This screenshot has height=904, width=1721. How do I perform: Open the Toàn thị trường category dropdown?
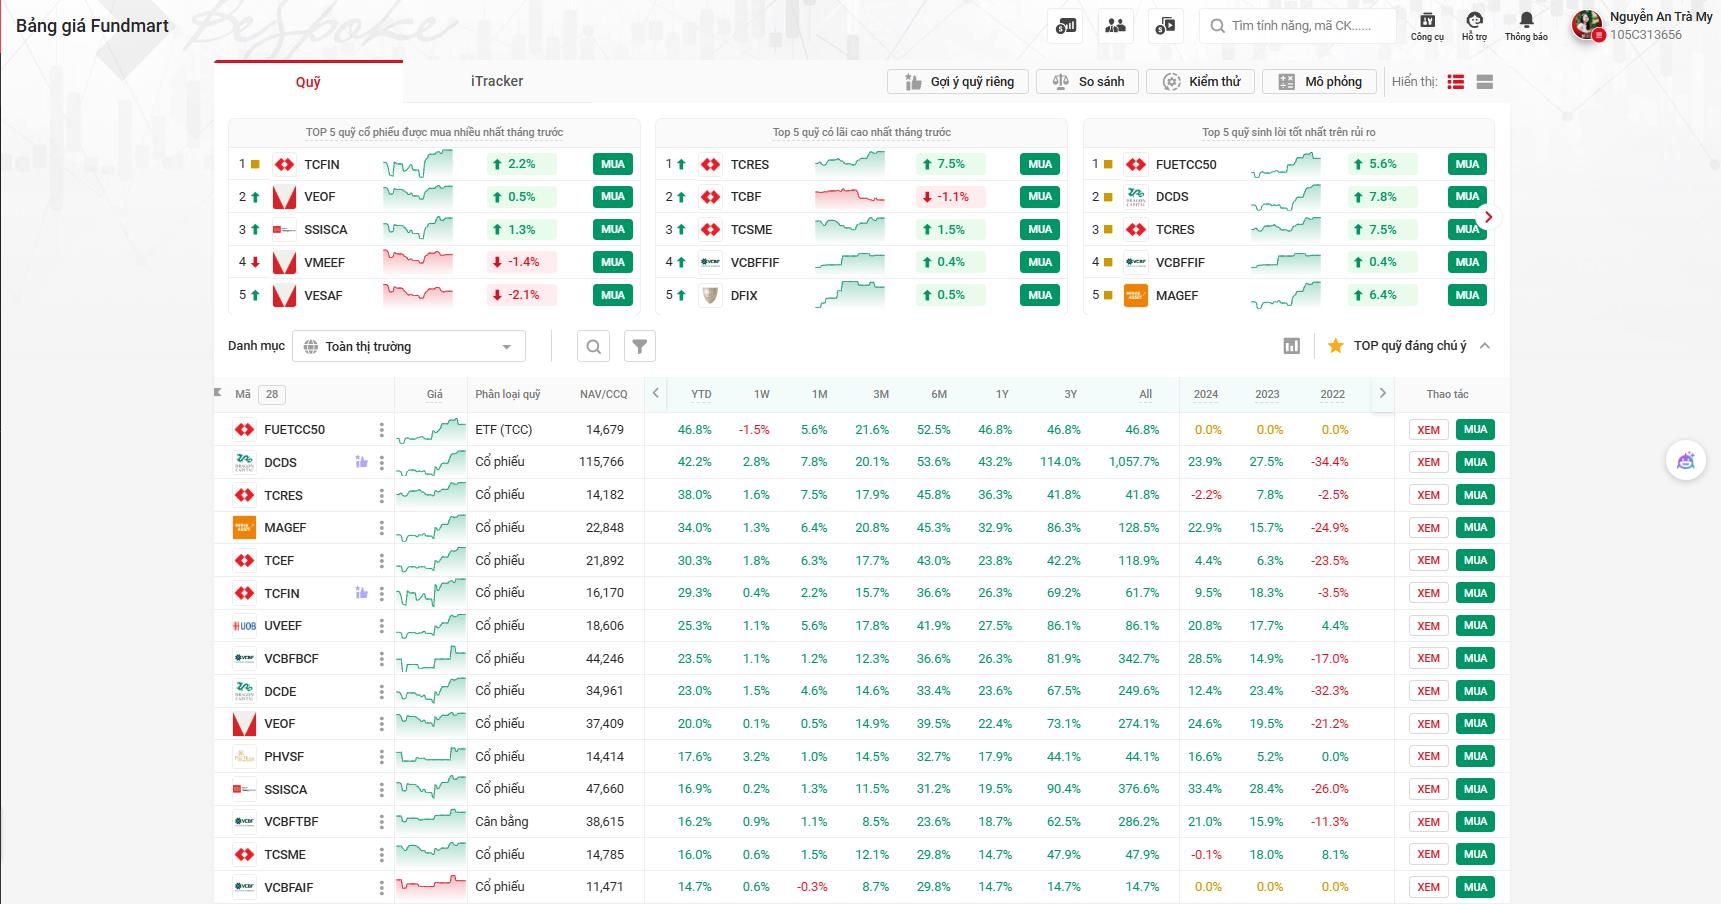[x=409, y=346]
